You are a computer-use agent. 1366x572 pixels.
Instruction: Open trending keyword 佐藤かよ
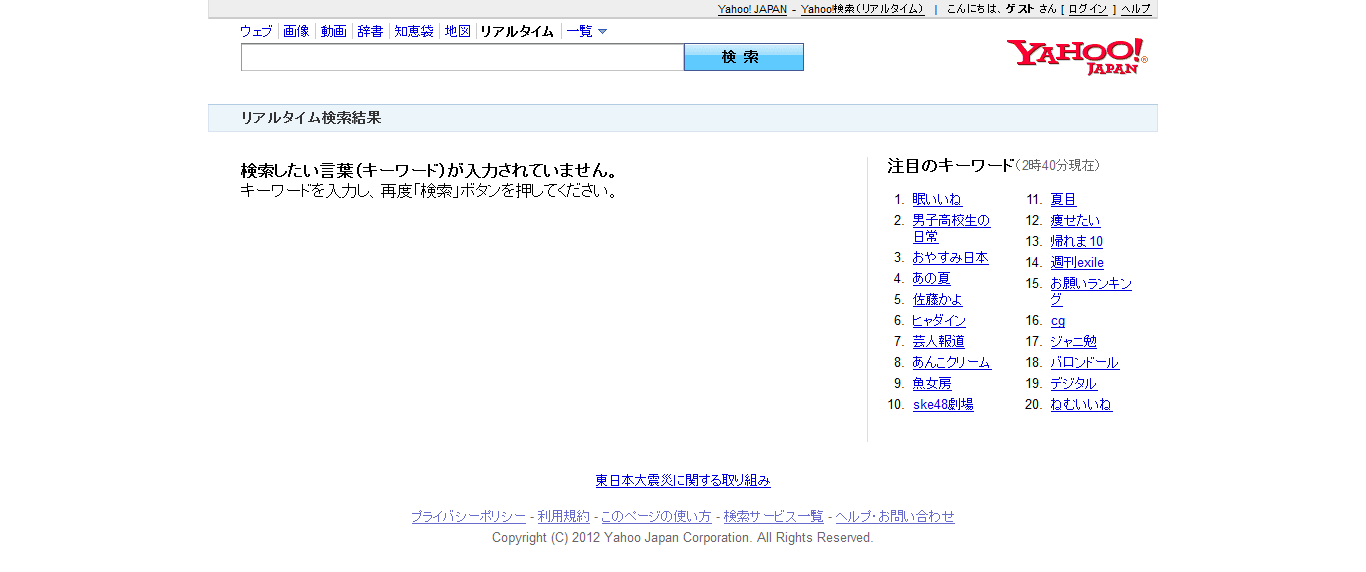pos(938,300)
